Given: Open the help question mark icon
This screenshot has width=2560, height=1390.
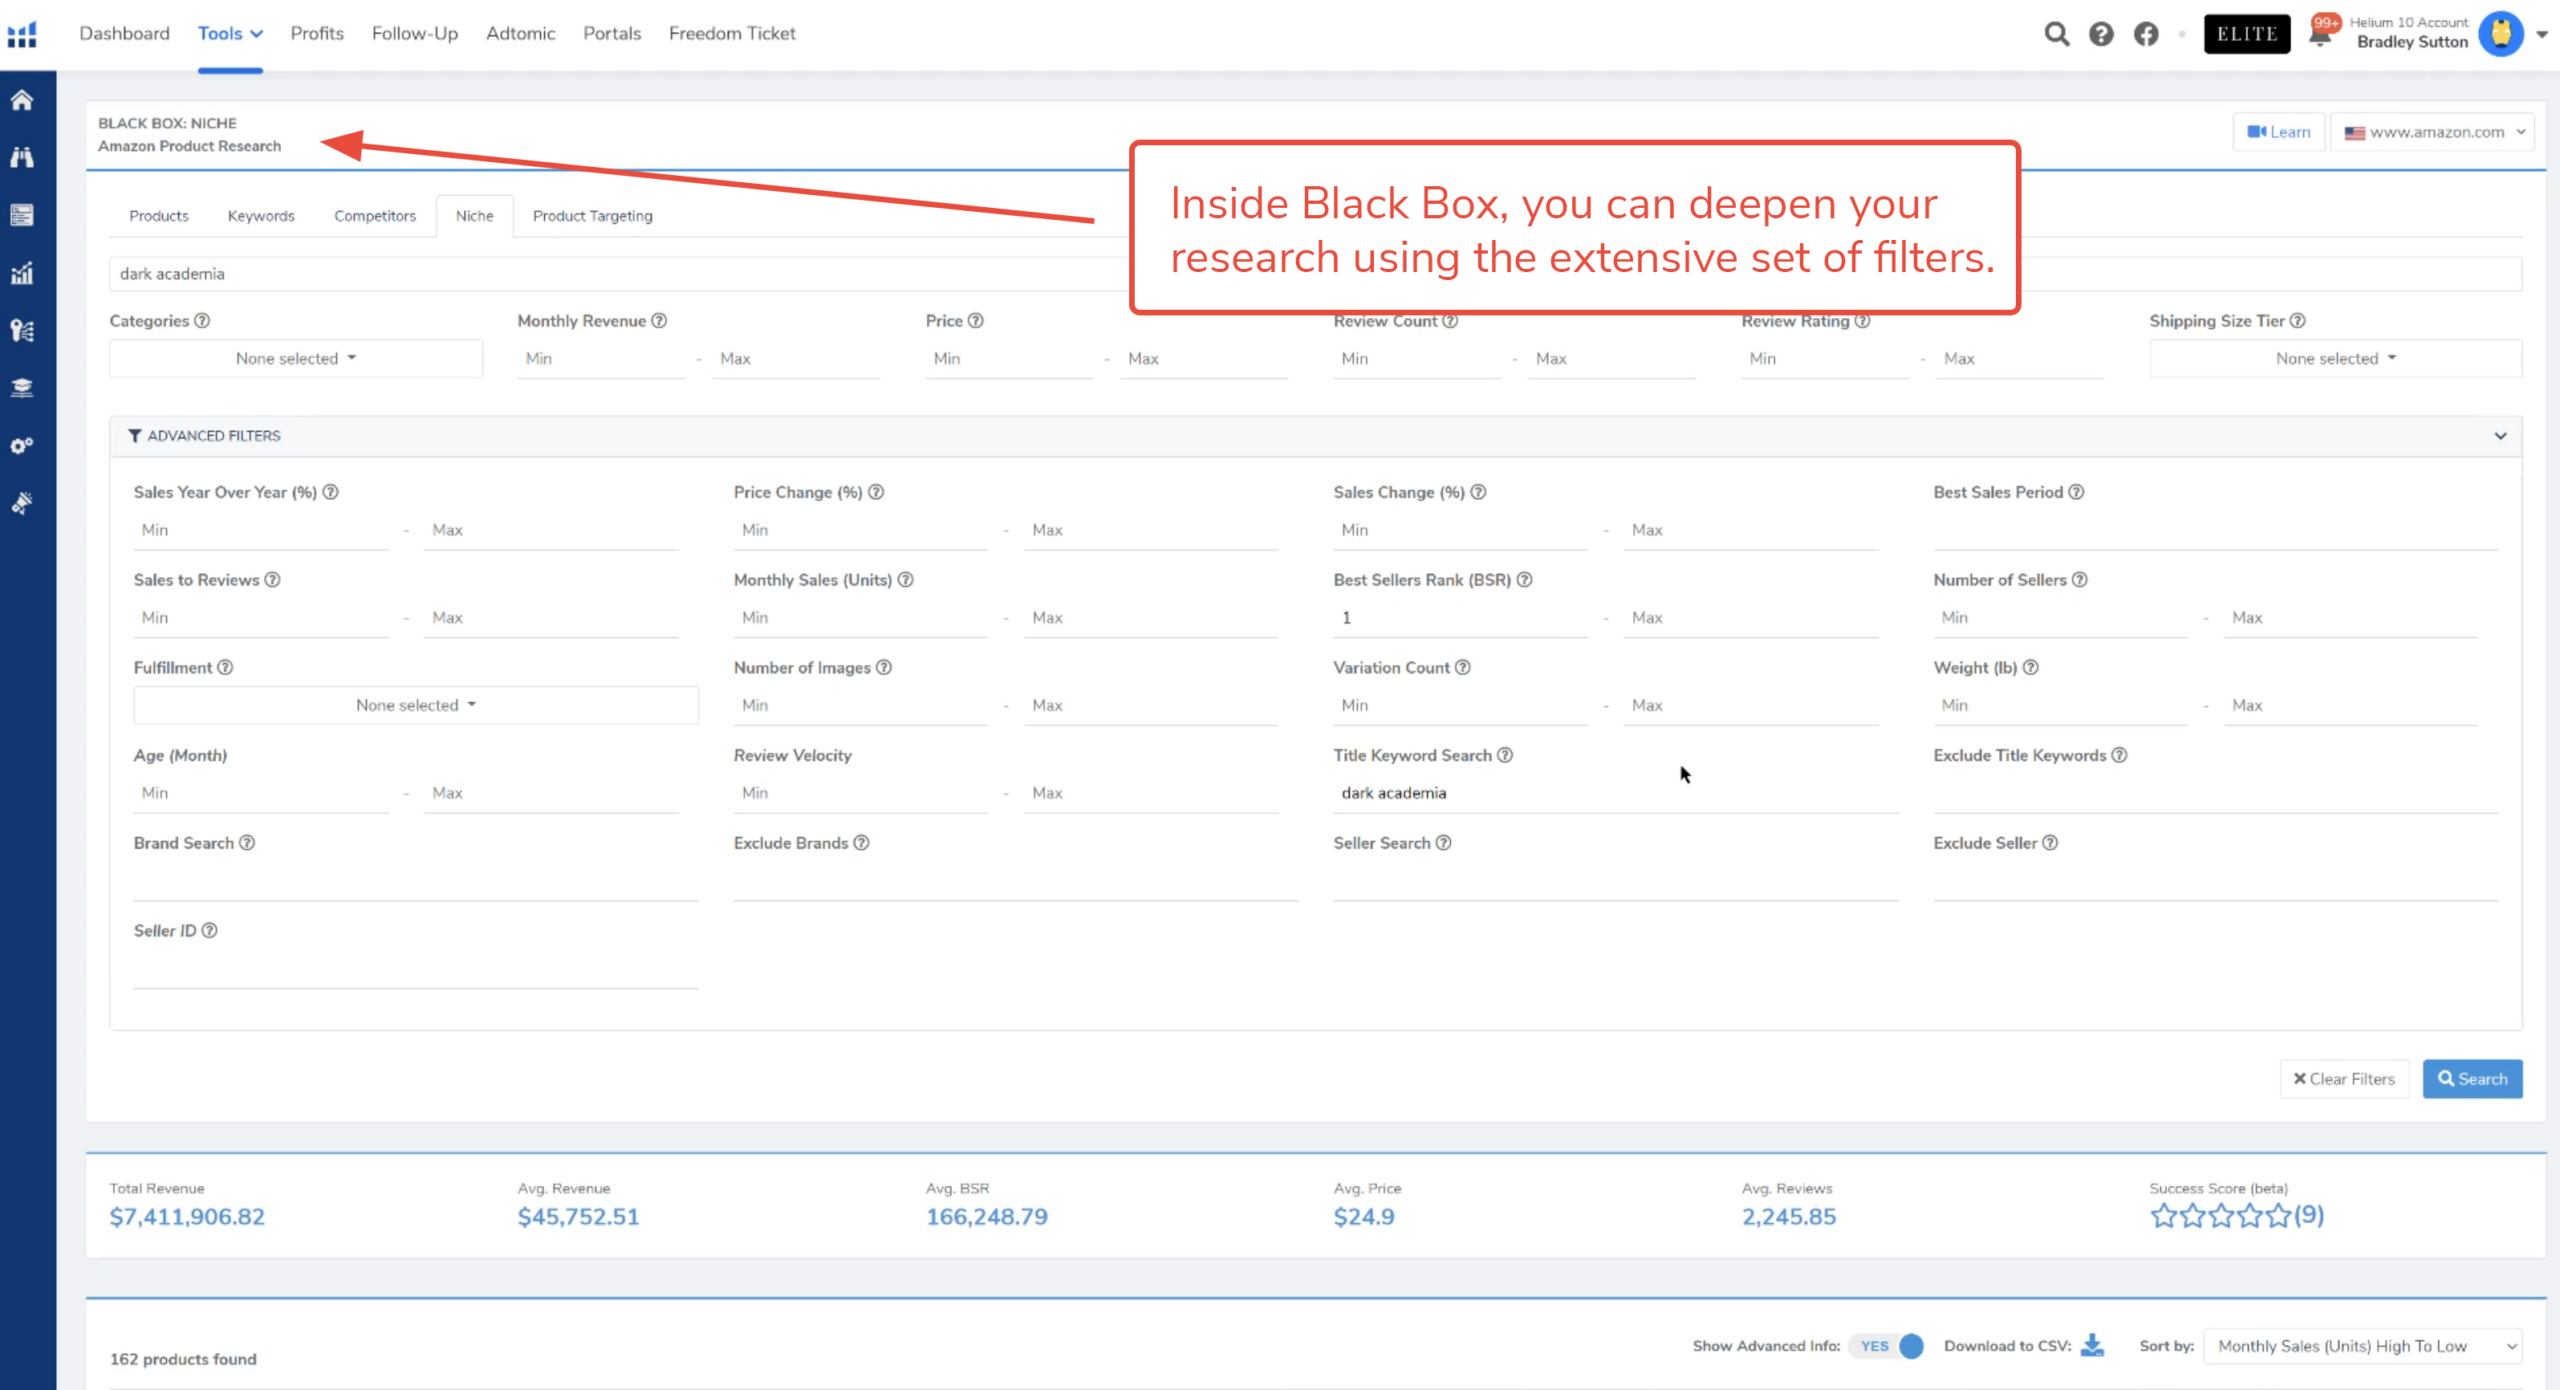Looking at the screenshot, I should coord(2101,34).
